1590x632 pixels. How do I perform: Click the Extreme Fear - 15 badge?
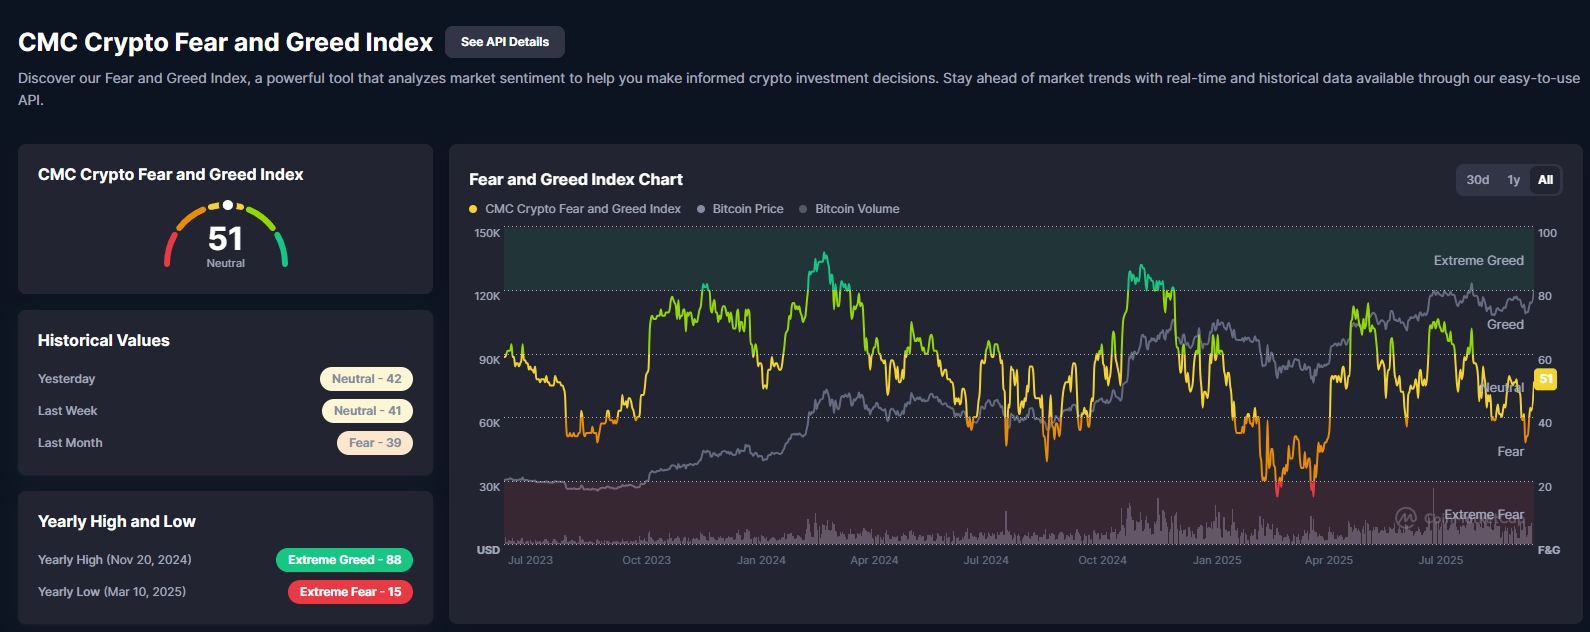[350, 592]
